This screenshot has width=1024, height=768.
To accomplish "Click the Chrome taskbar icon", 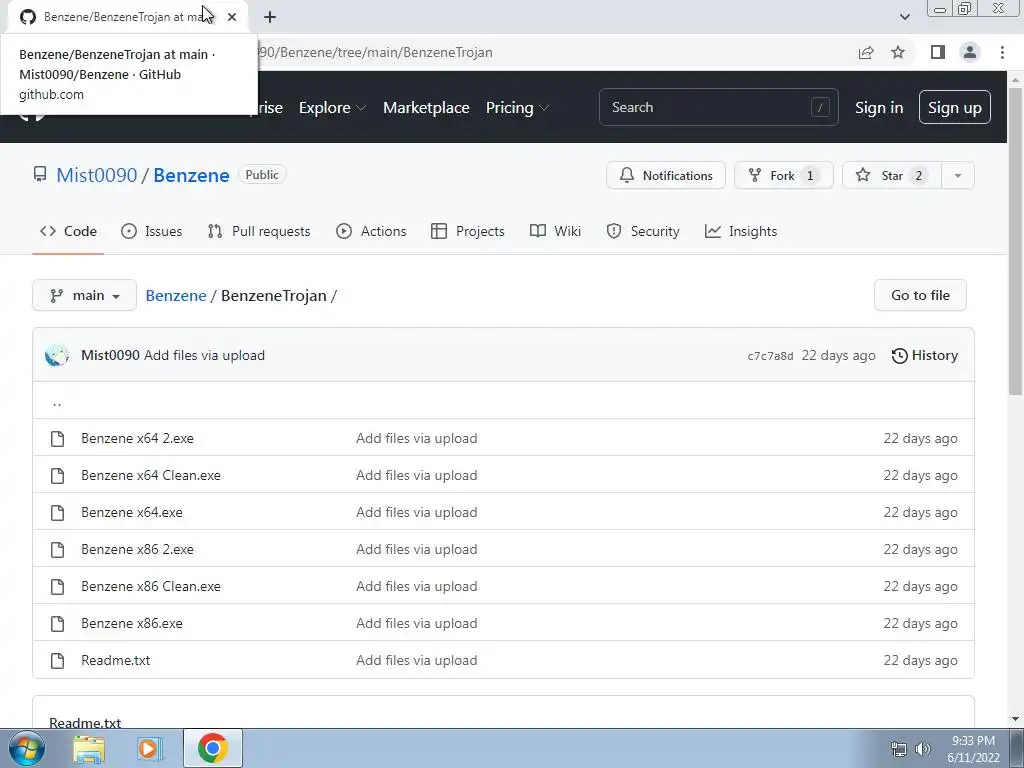I will point(212,748).
